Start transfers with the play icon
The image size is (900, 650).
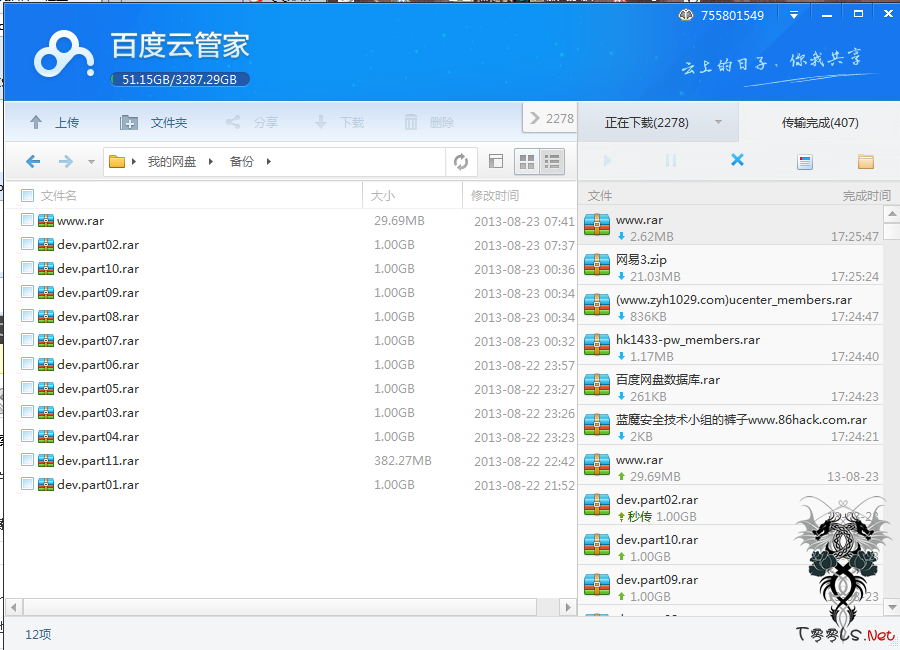point(607,161)
